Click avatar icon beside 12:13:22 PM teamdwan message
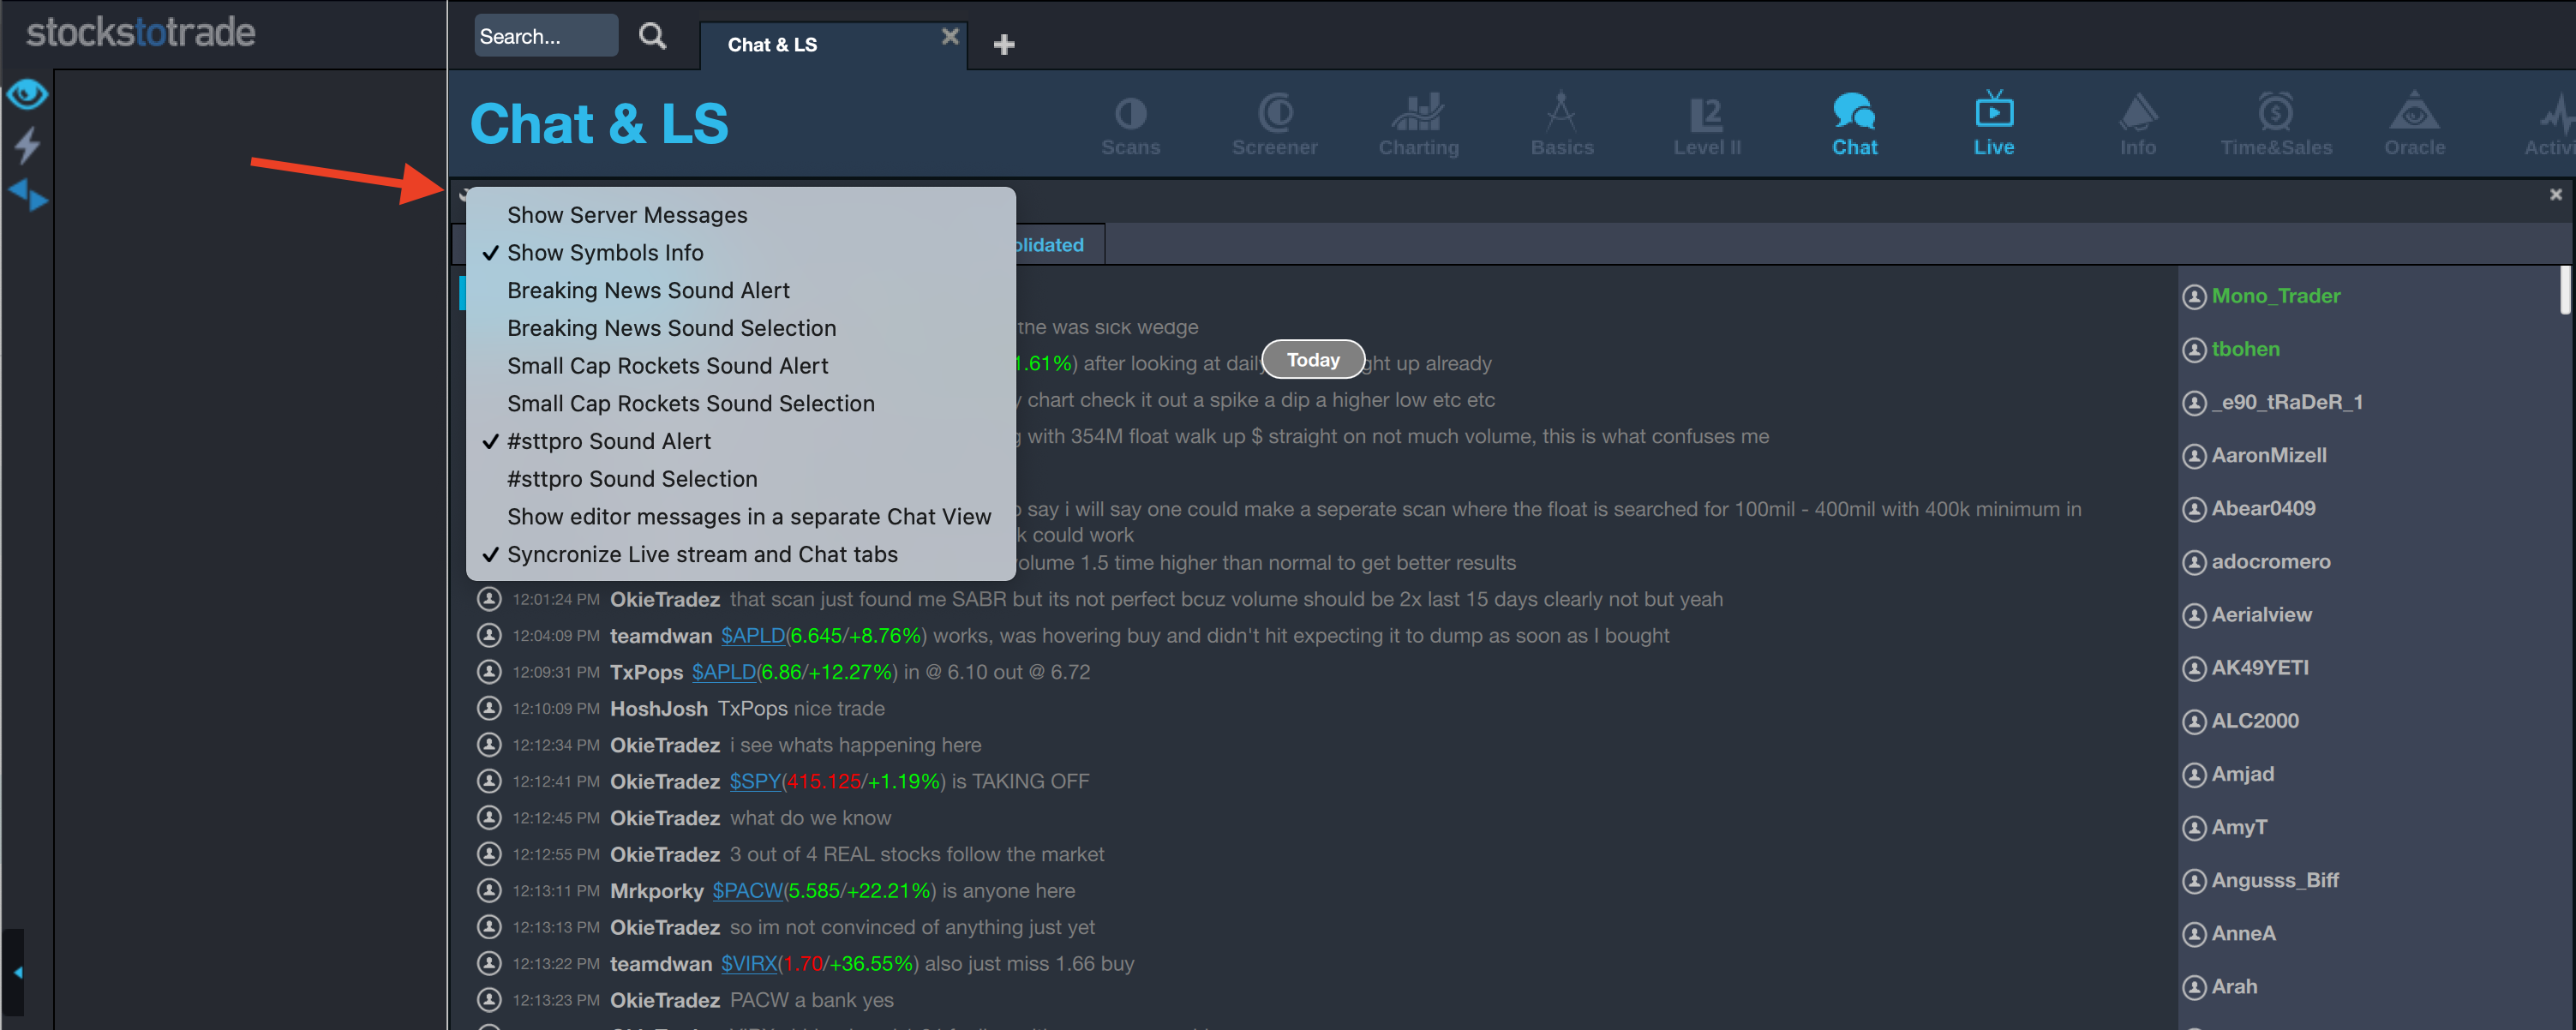The width and height of the screenshot is (2576, 1030). tap(488, 962)
